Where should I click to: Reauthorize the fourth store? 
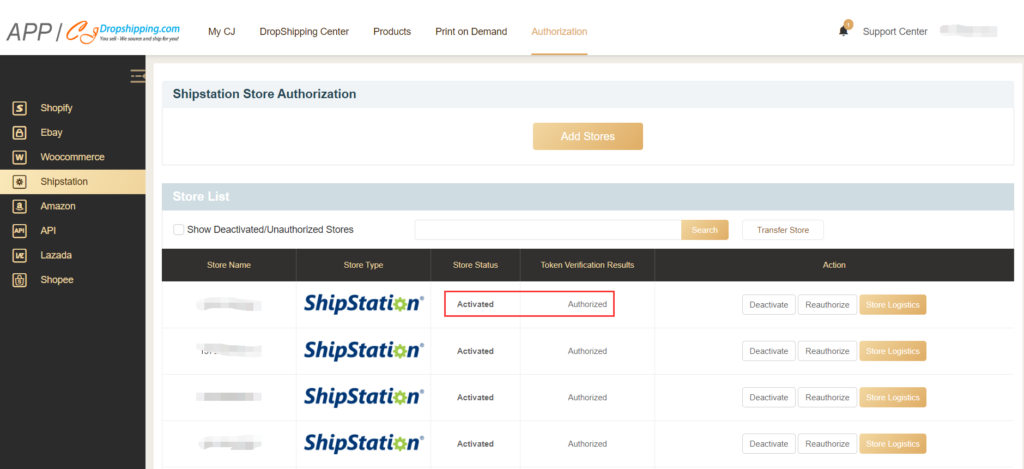point(827,444)
